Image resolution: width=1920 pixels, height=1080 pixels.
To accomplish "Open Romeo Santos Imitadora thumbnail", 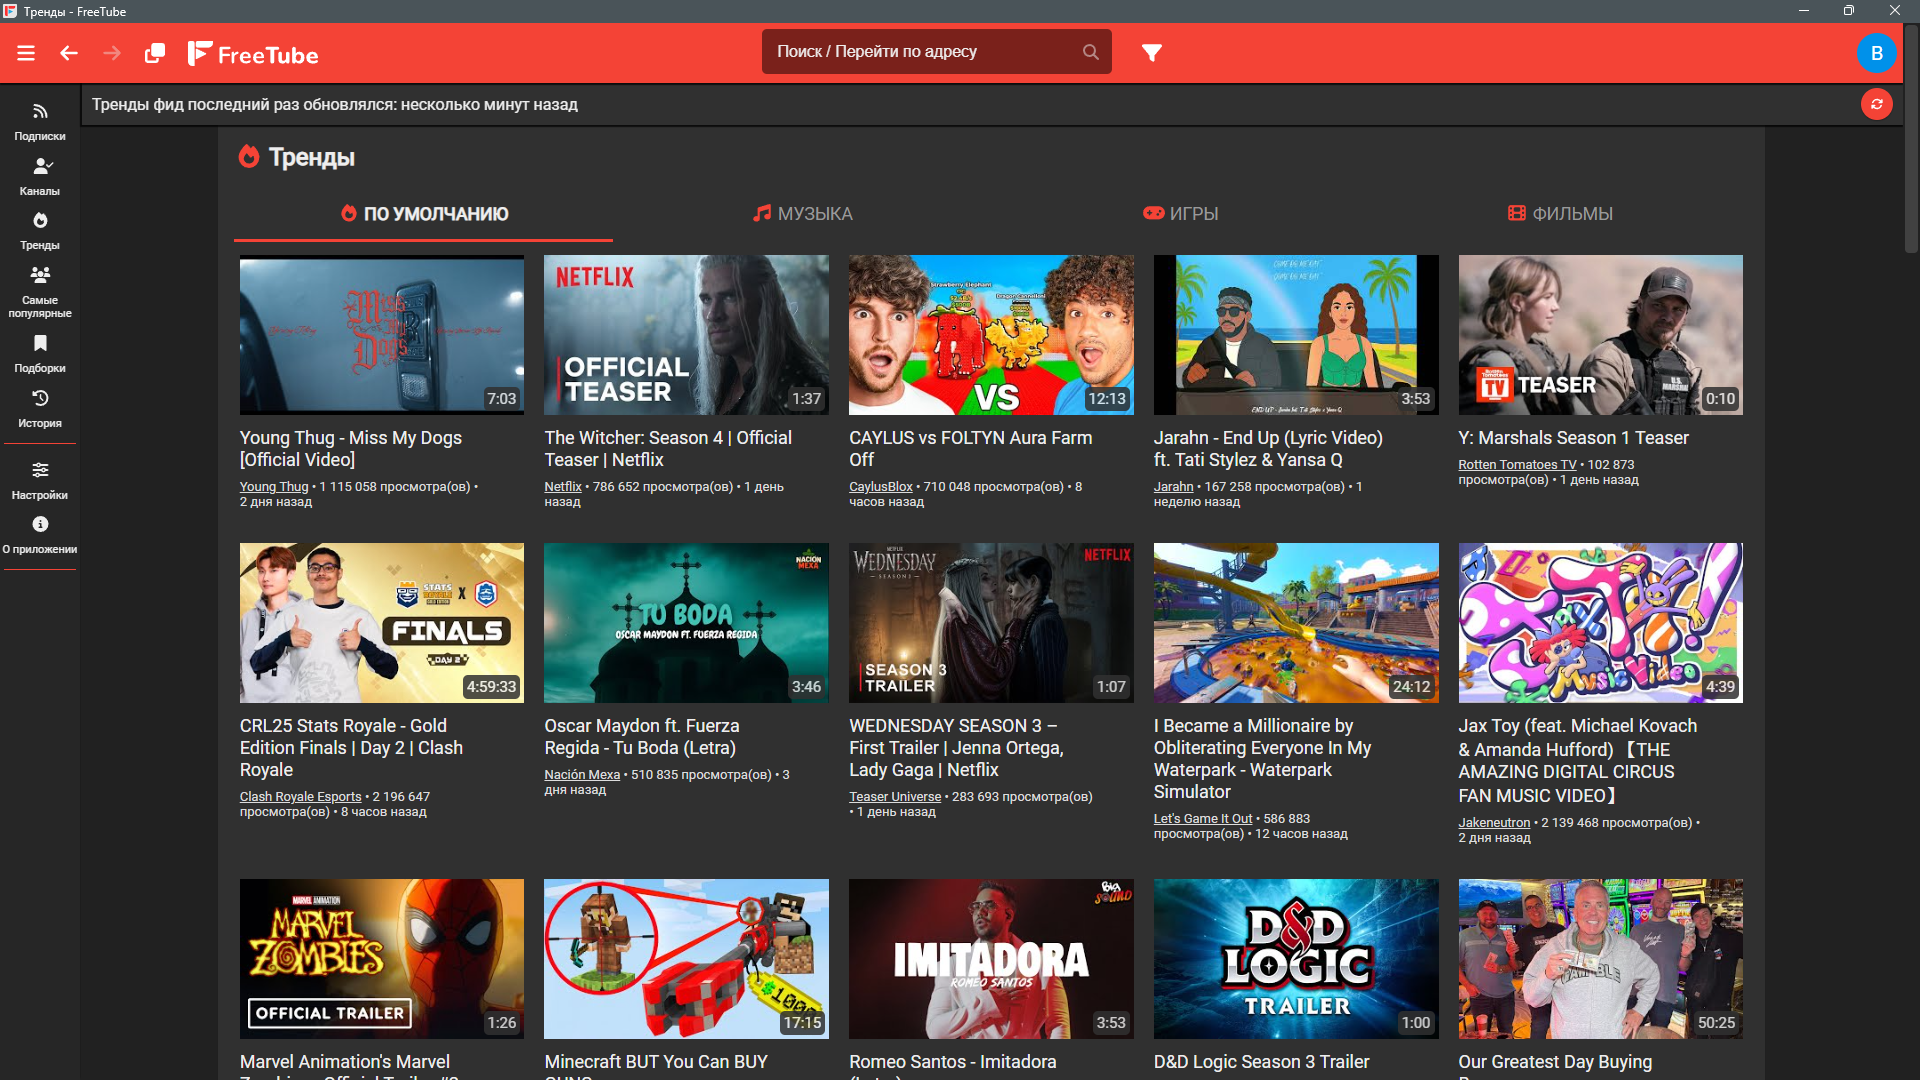I will pyautogui.click(x=991, y=959).
